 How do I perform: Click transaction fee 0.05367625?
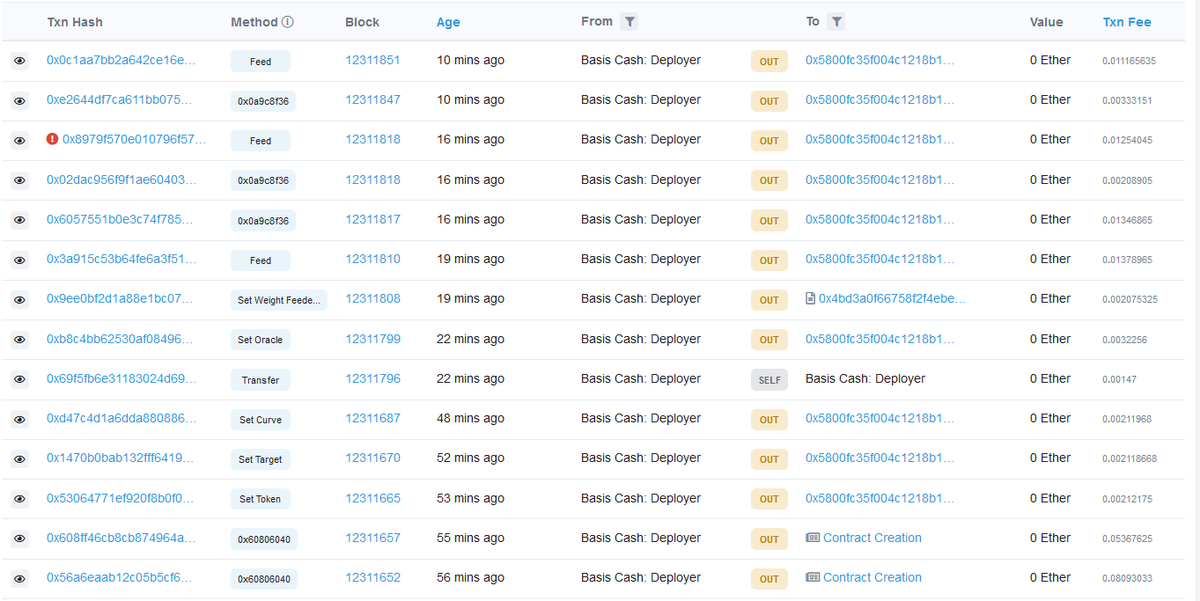1127,539
